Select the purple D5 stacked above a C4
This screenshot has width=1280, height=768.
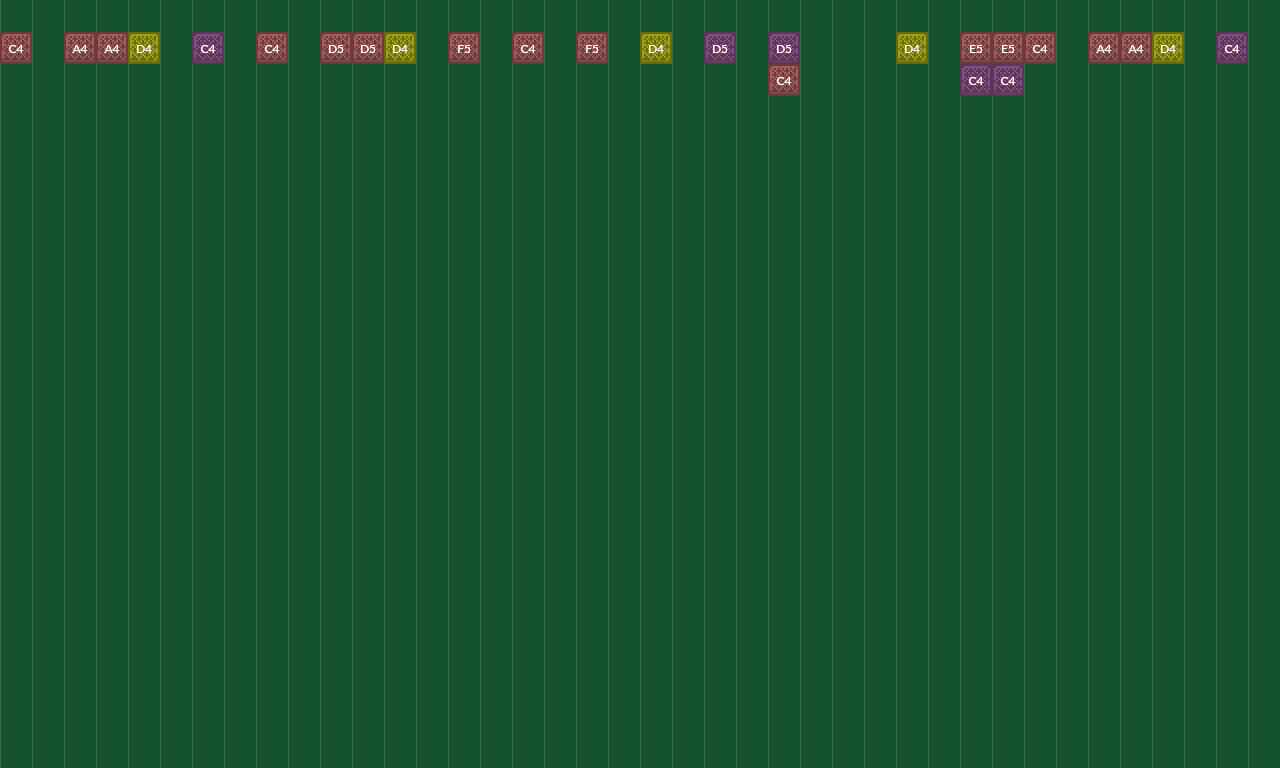[784, 48]
